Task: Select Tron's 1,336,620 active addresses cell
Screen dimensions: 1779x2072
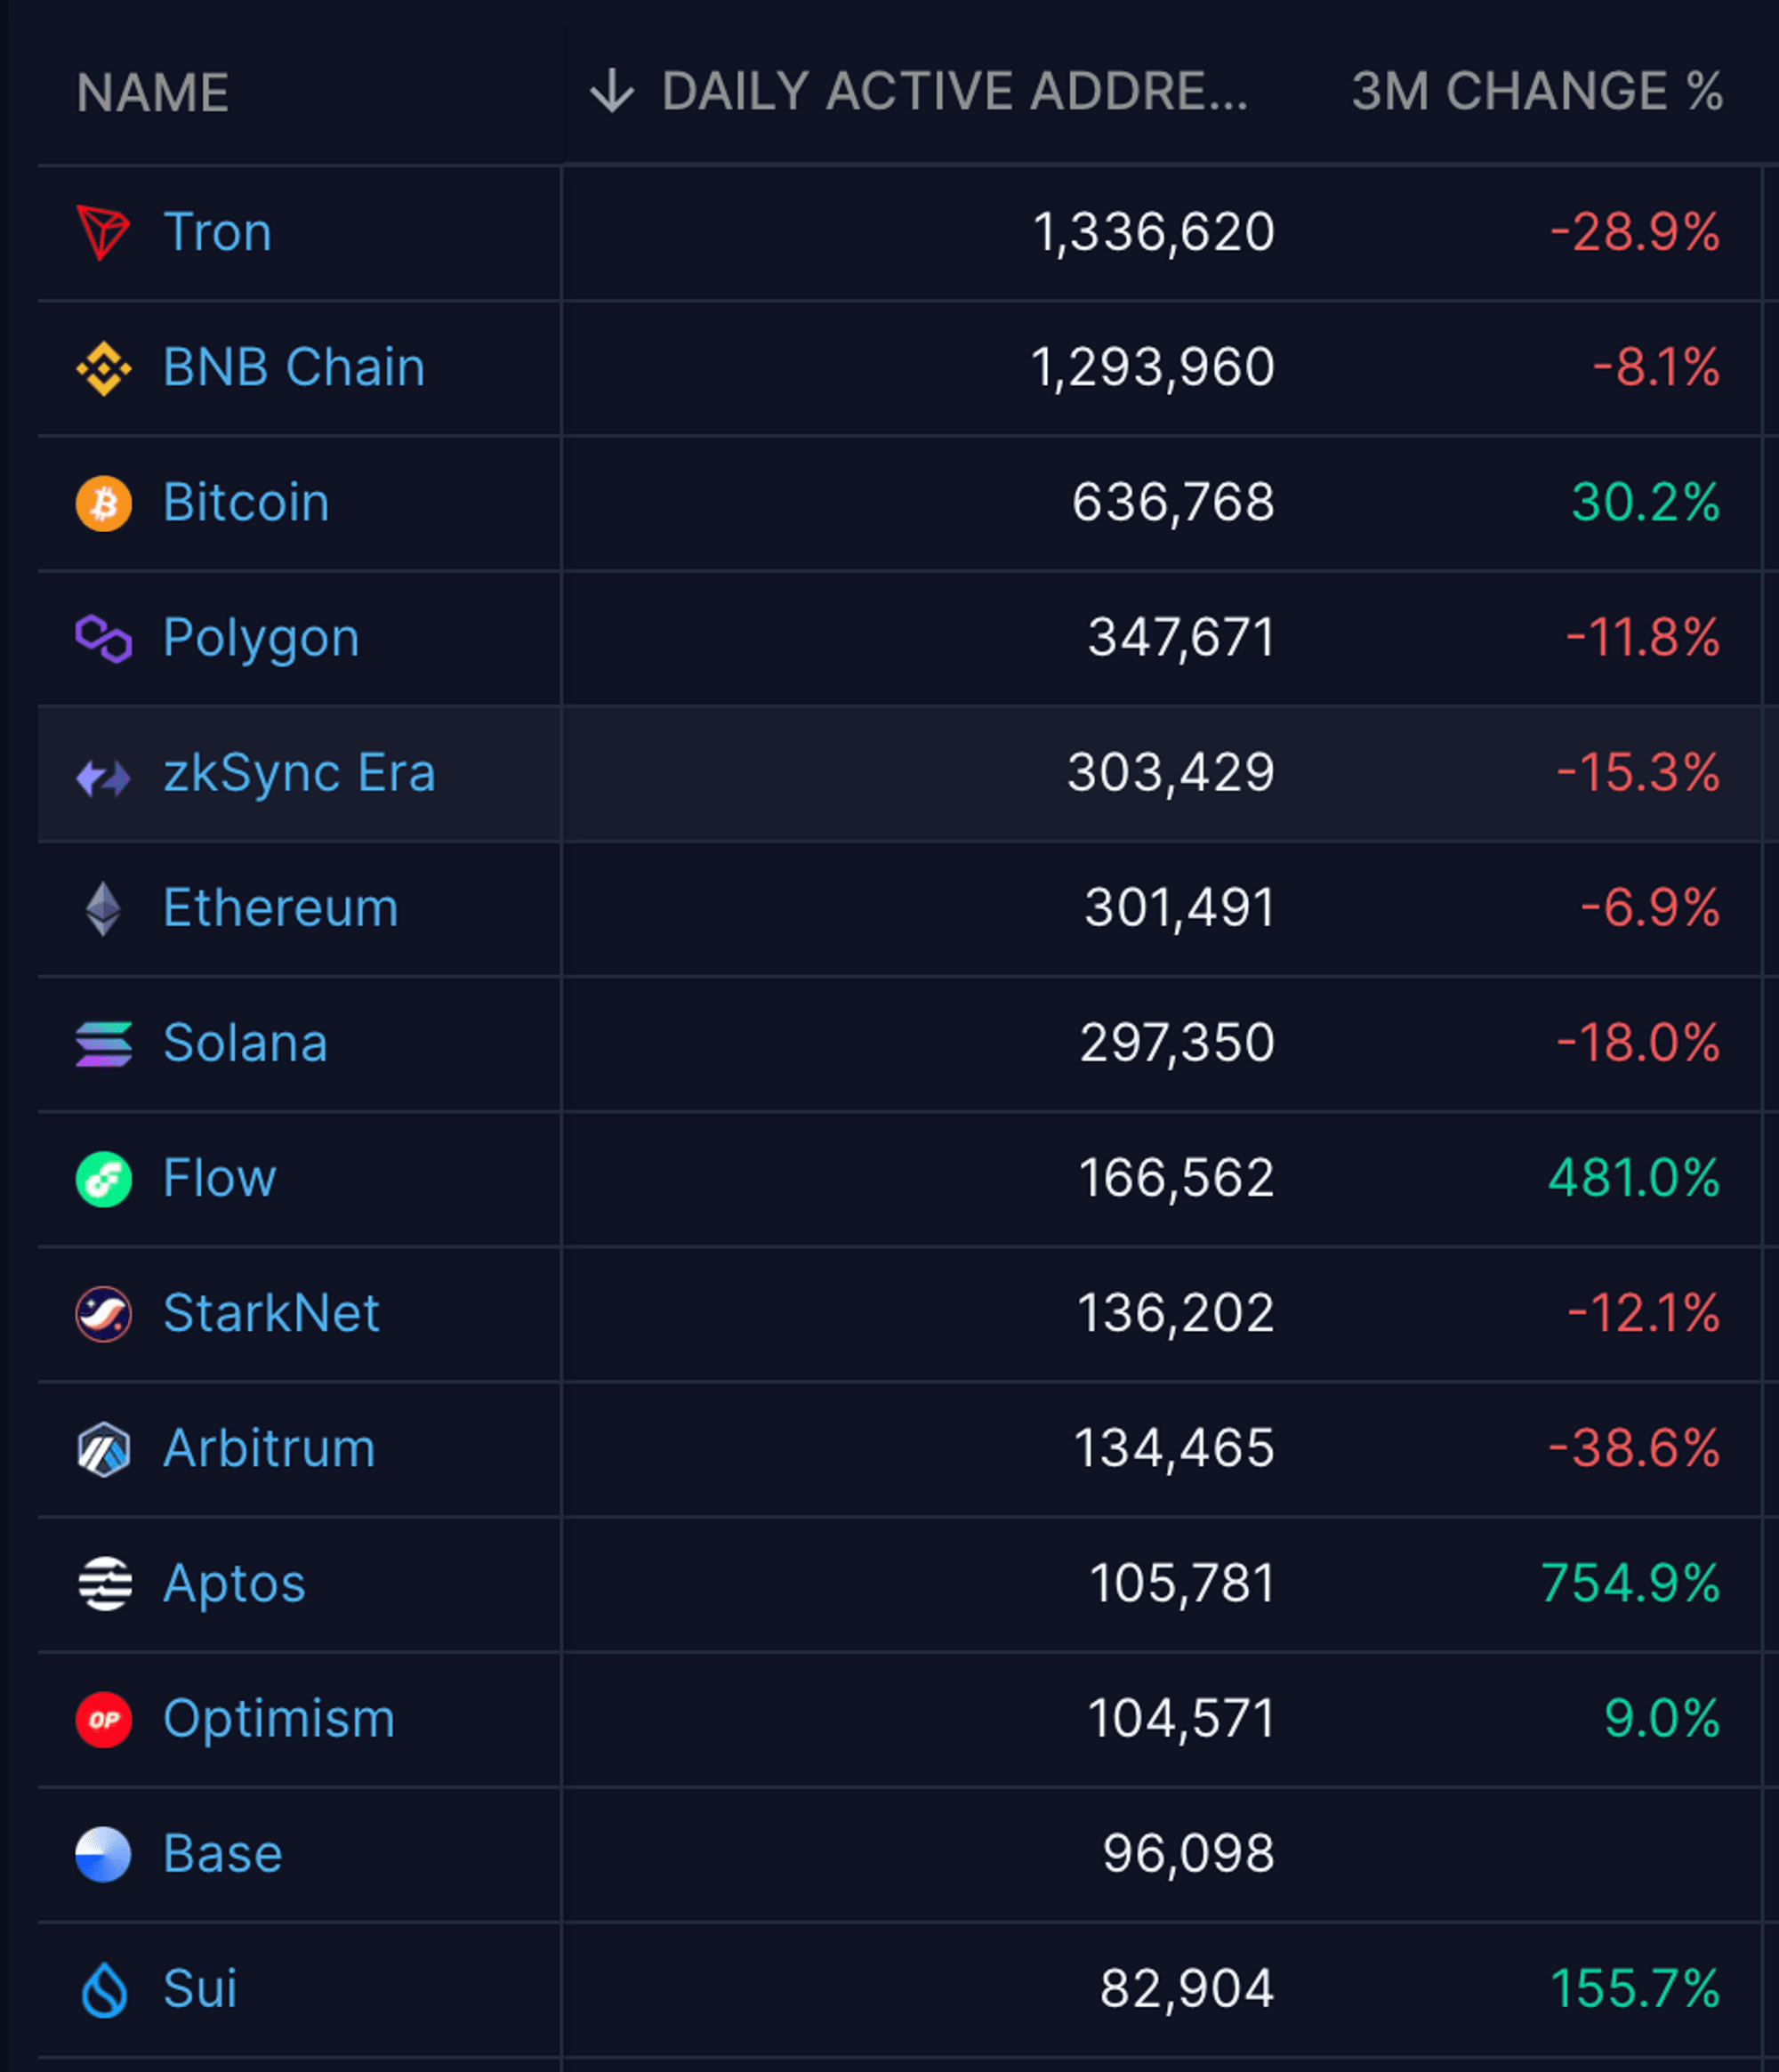Action: click(1153, 232)
